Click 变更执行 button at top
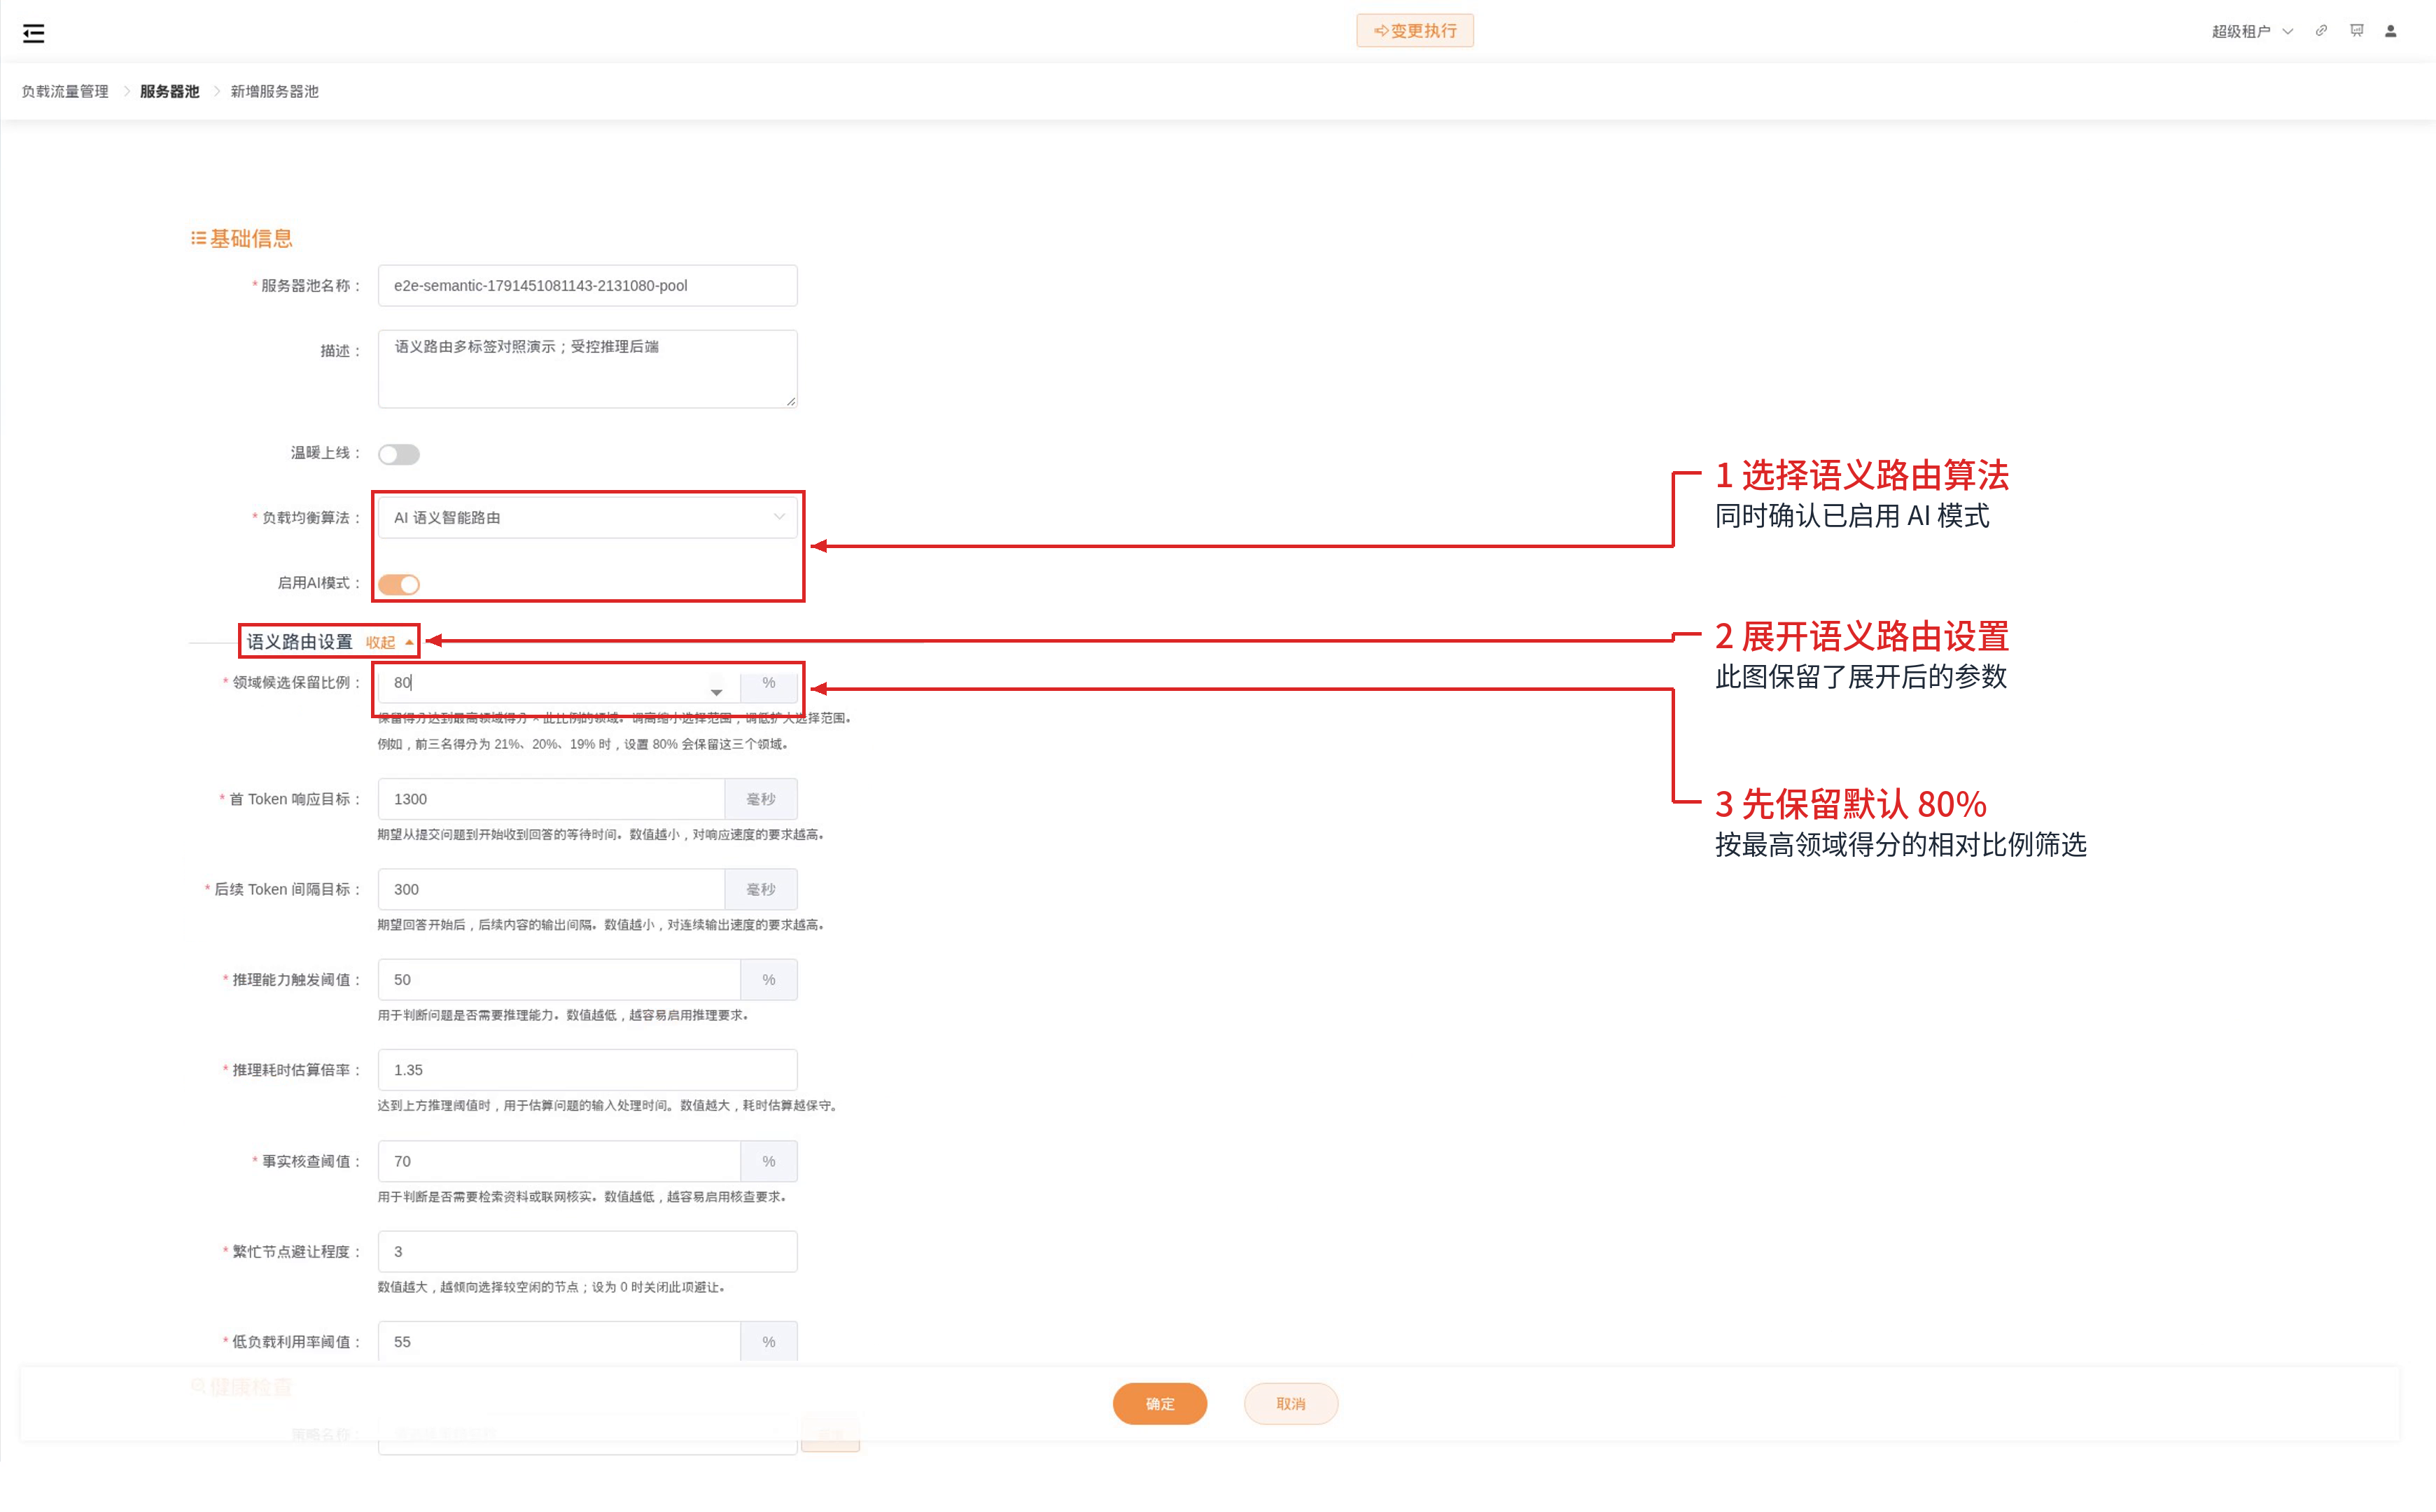The height and width of the screenshot is (1512, 2436). point(1415,31)
